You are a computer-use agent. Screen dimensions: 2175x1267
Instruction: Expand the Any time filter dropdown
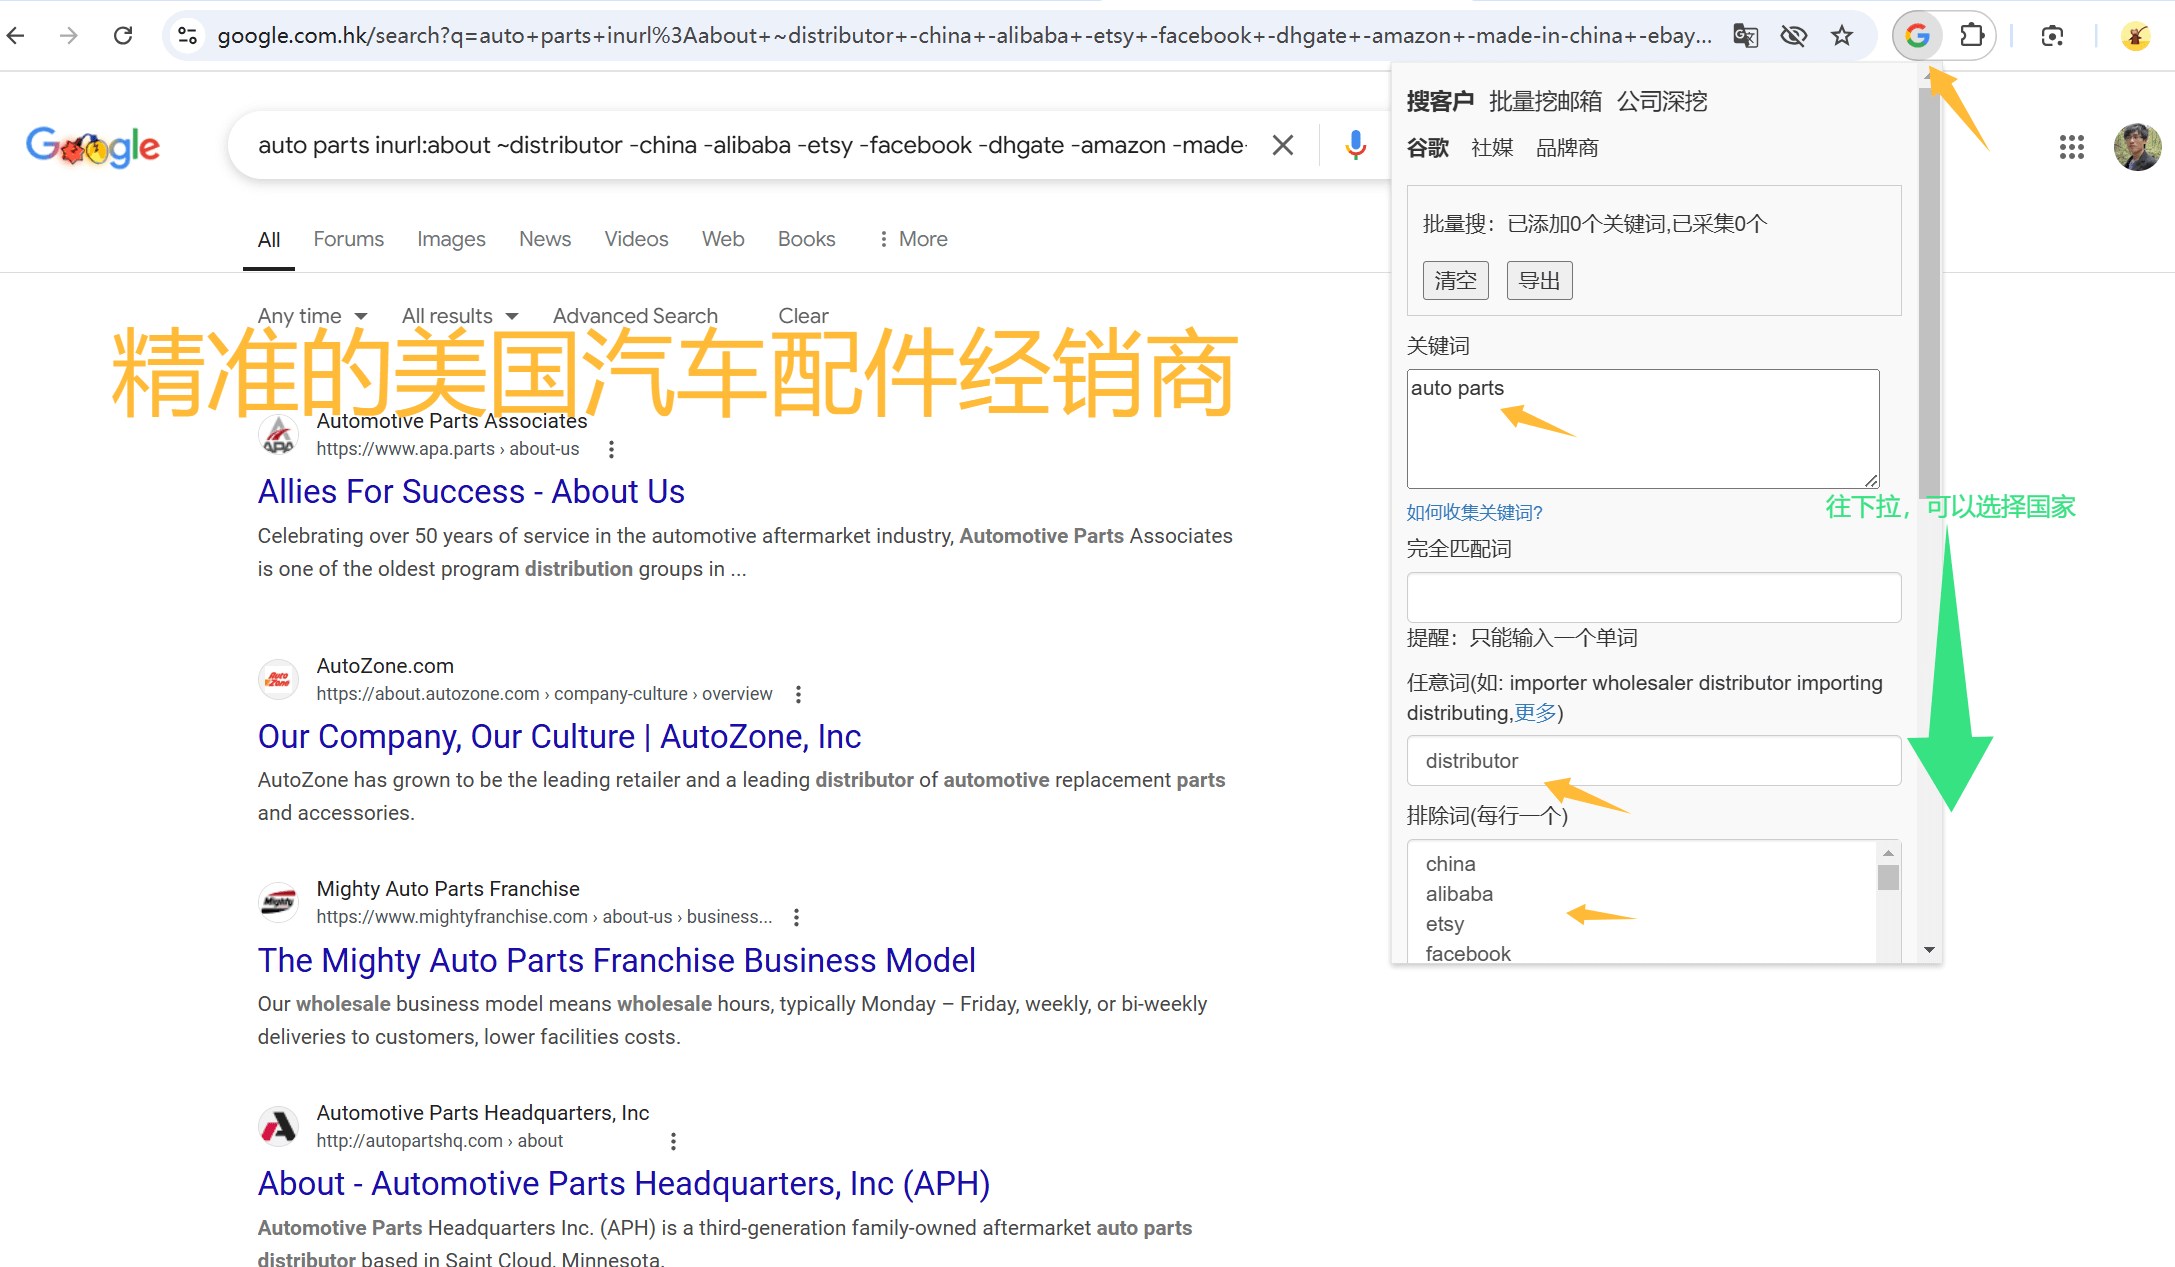(312, 316)
